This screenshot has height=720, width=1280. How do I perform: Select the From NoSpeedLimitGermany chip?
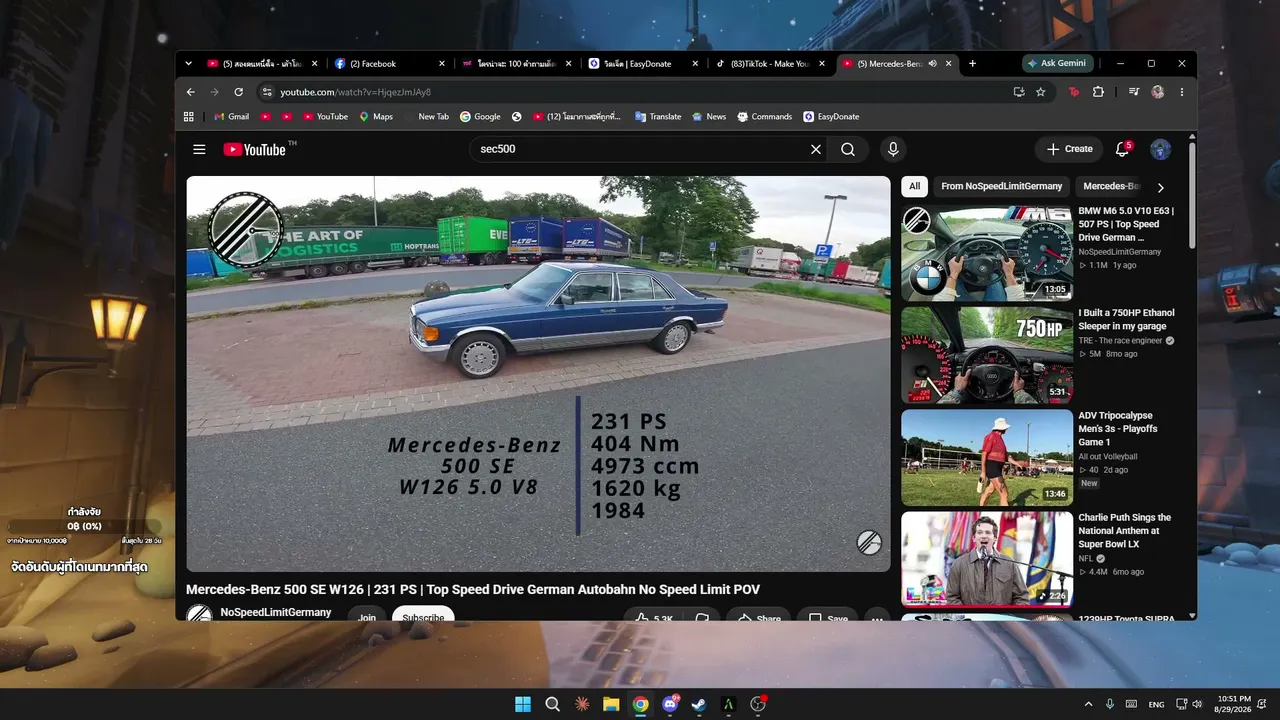[1002, 186]
